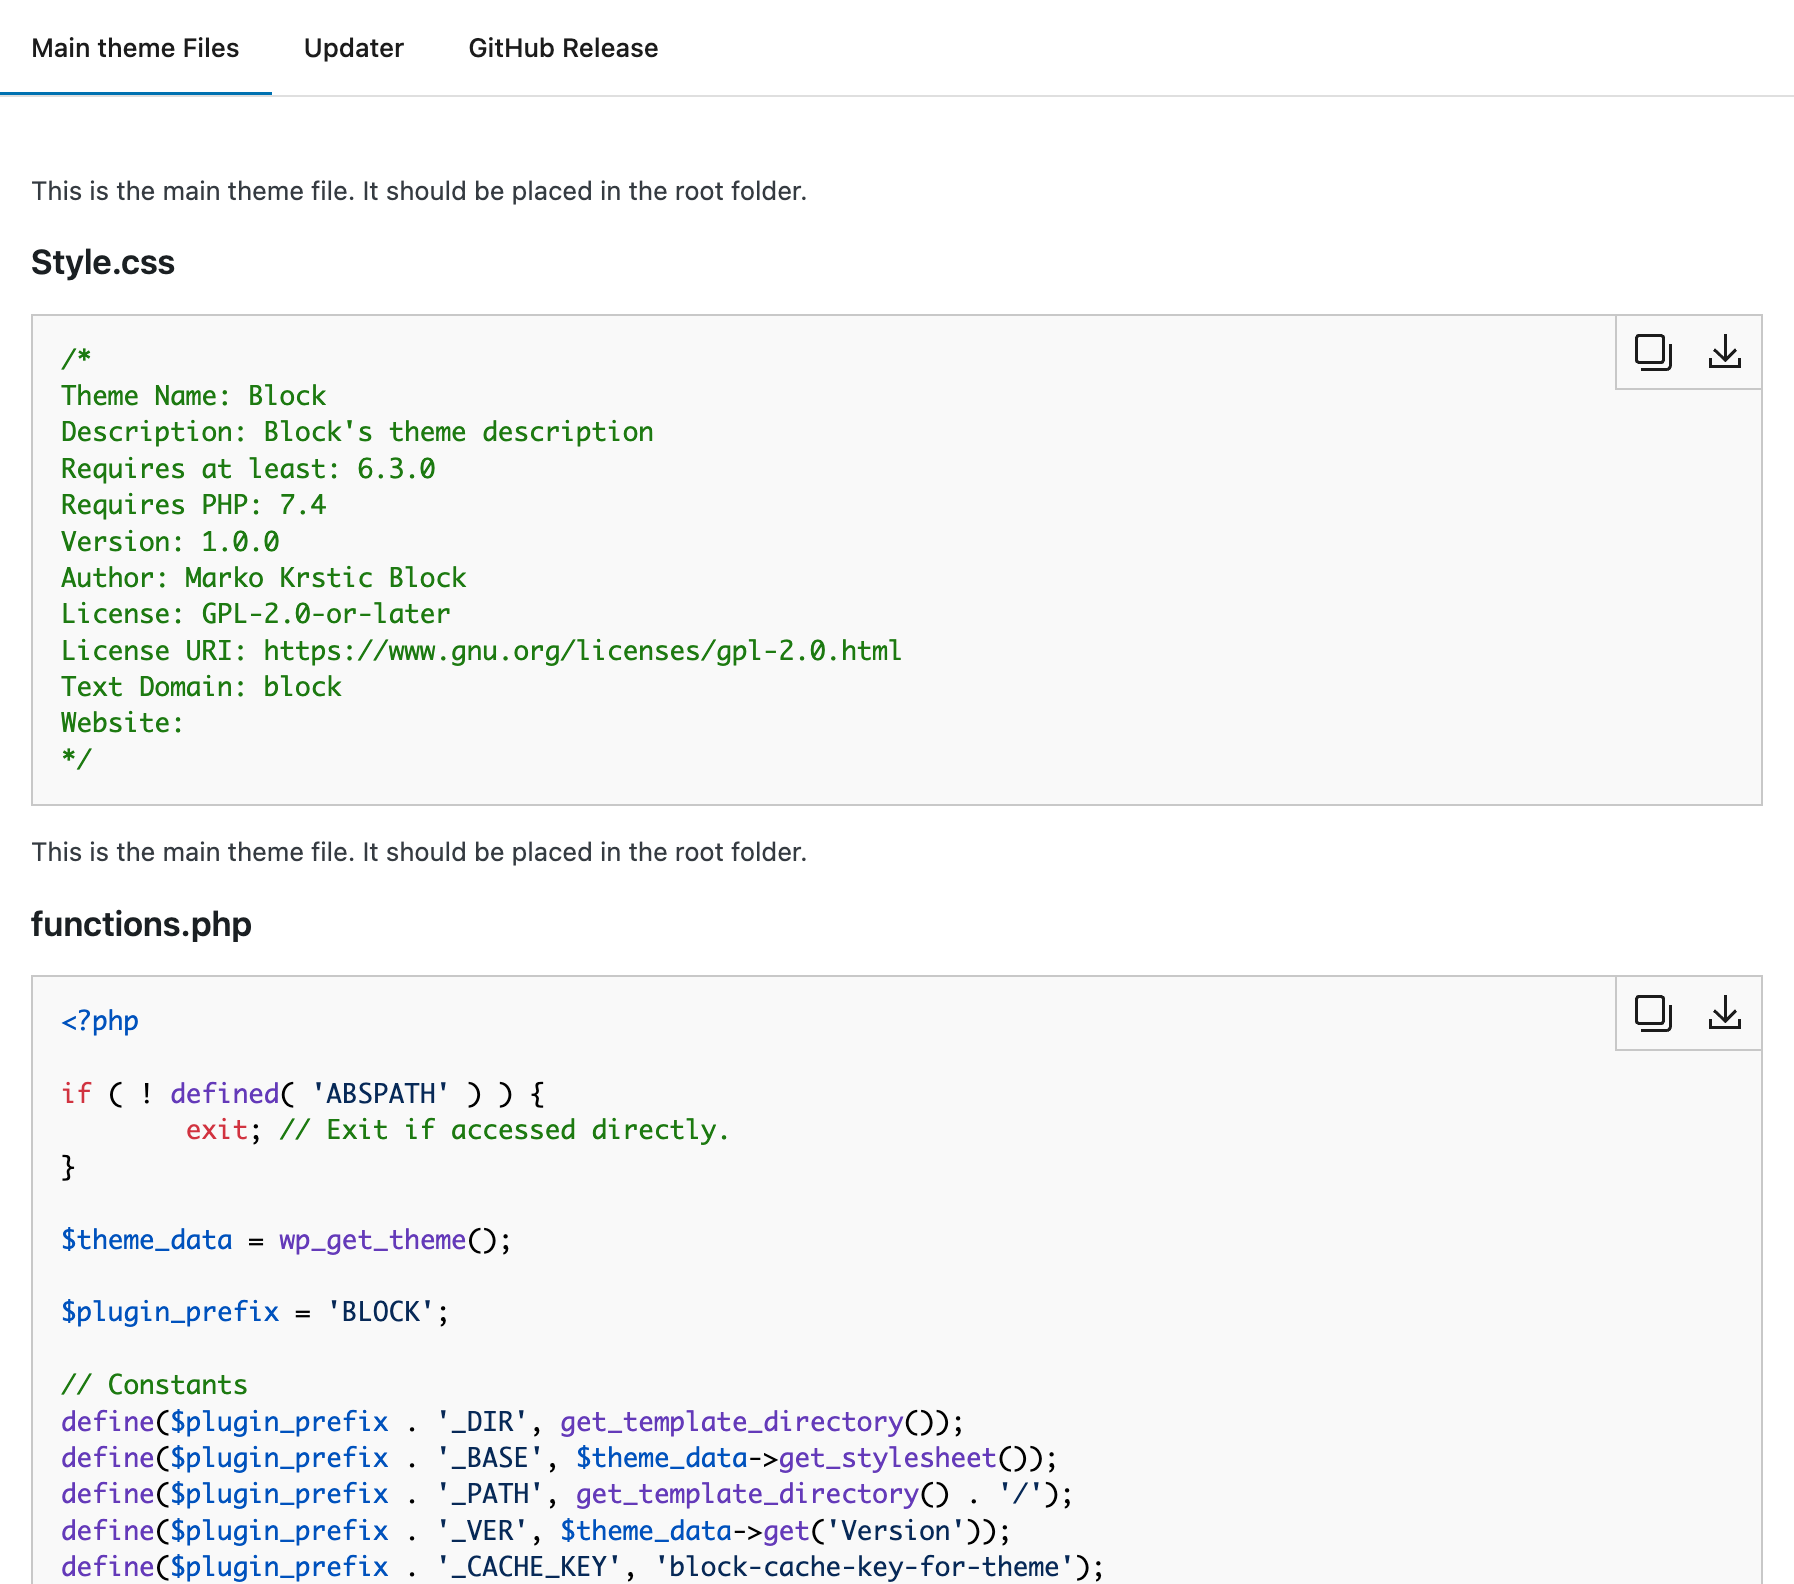The width and height of the screenshot is (1794, 1584).
Task: Click the '<?php' opening tag
Action: point(100,1021)
